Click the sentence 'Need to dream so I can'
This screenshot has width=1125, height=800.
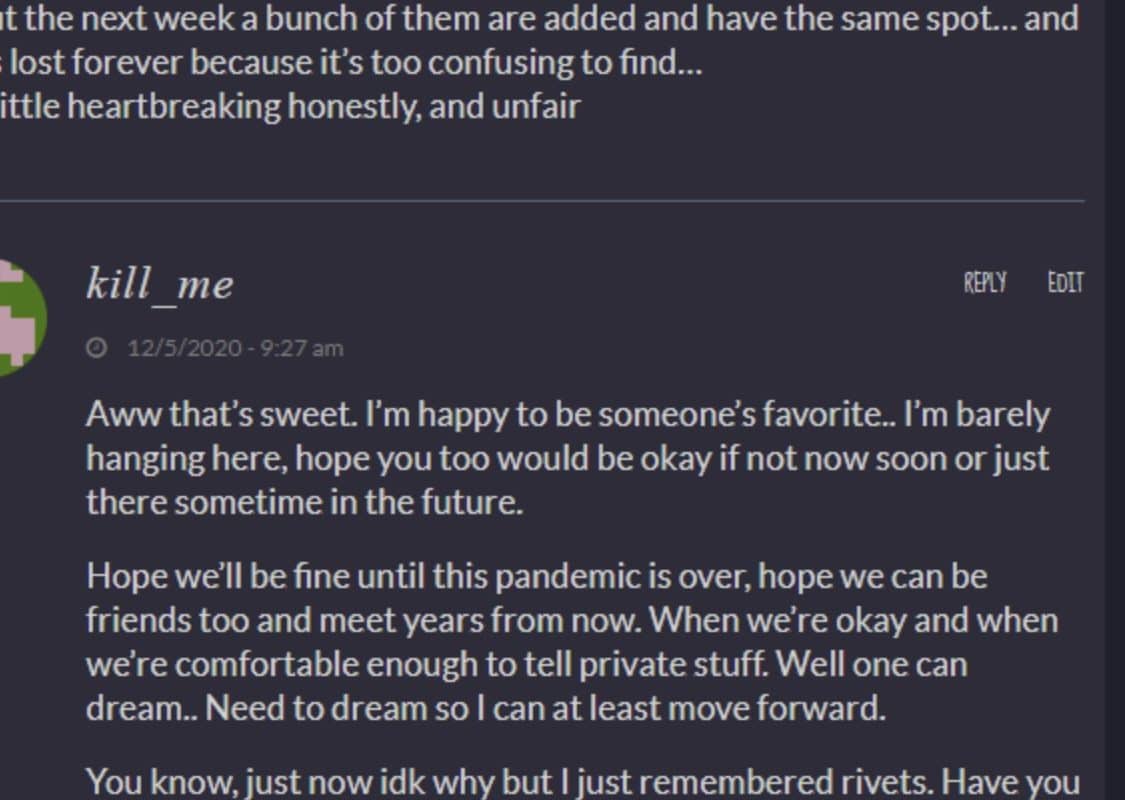546,707
